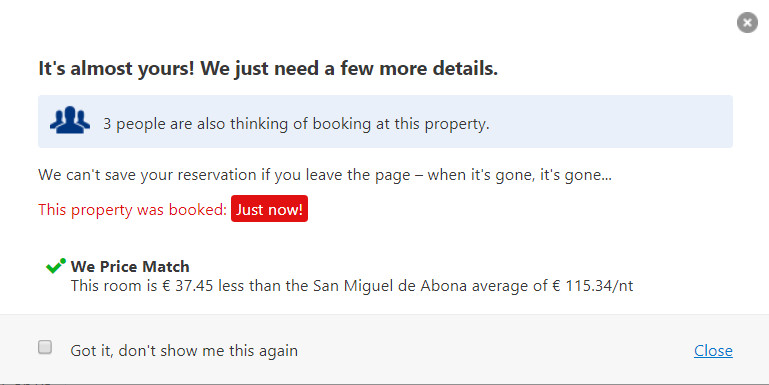
Task: Click the green checkmark beside We Price Match
Action: (55, 266)
